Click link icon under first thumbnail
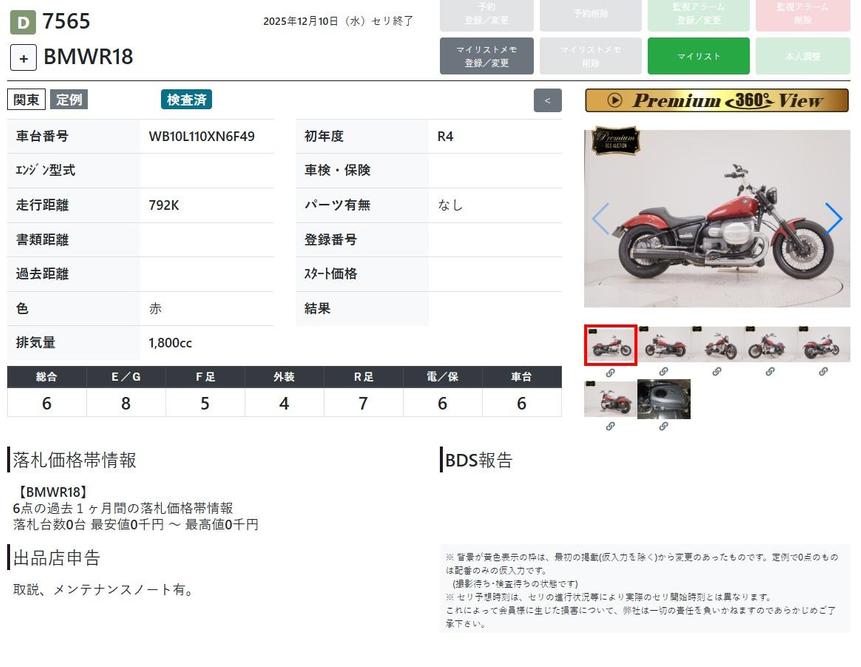The width and height of the screenshot is (861, 667). (610, 372)
